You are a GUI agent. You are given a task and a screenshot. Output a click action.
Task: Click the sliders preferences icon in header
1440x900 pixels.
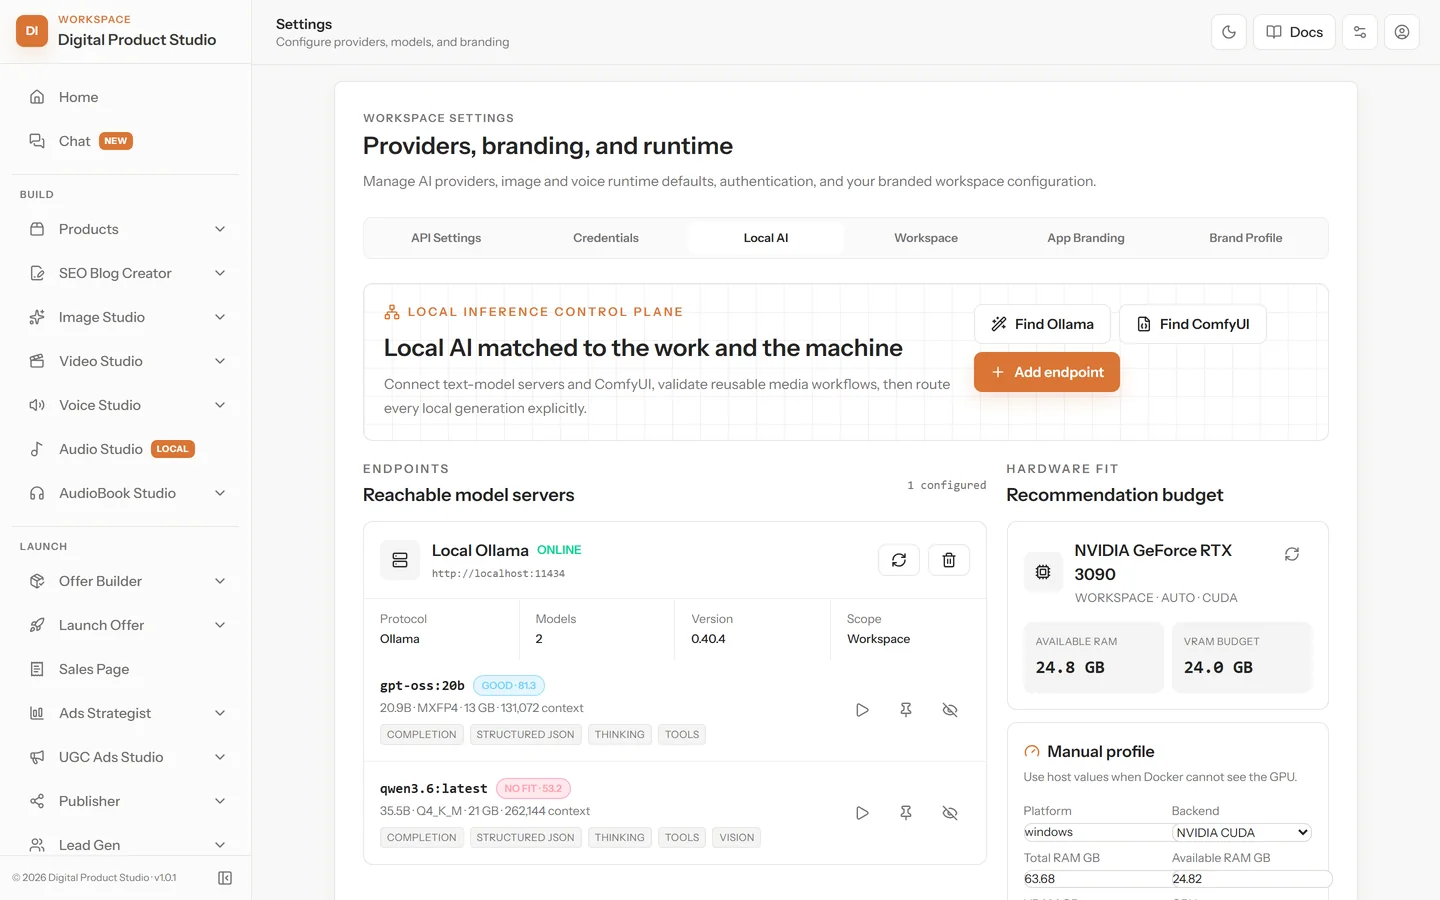[x=1360, y=32]
